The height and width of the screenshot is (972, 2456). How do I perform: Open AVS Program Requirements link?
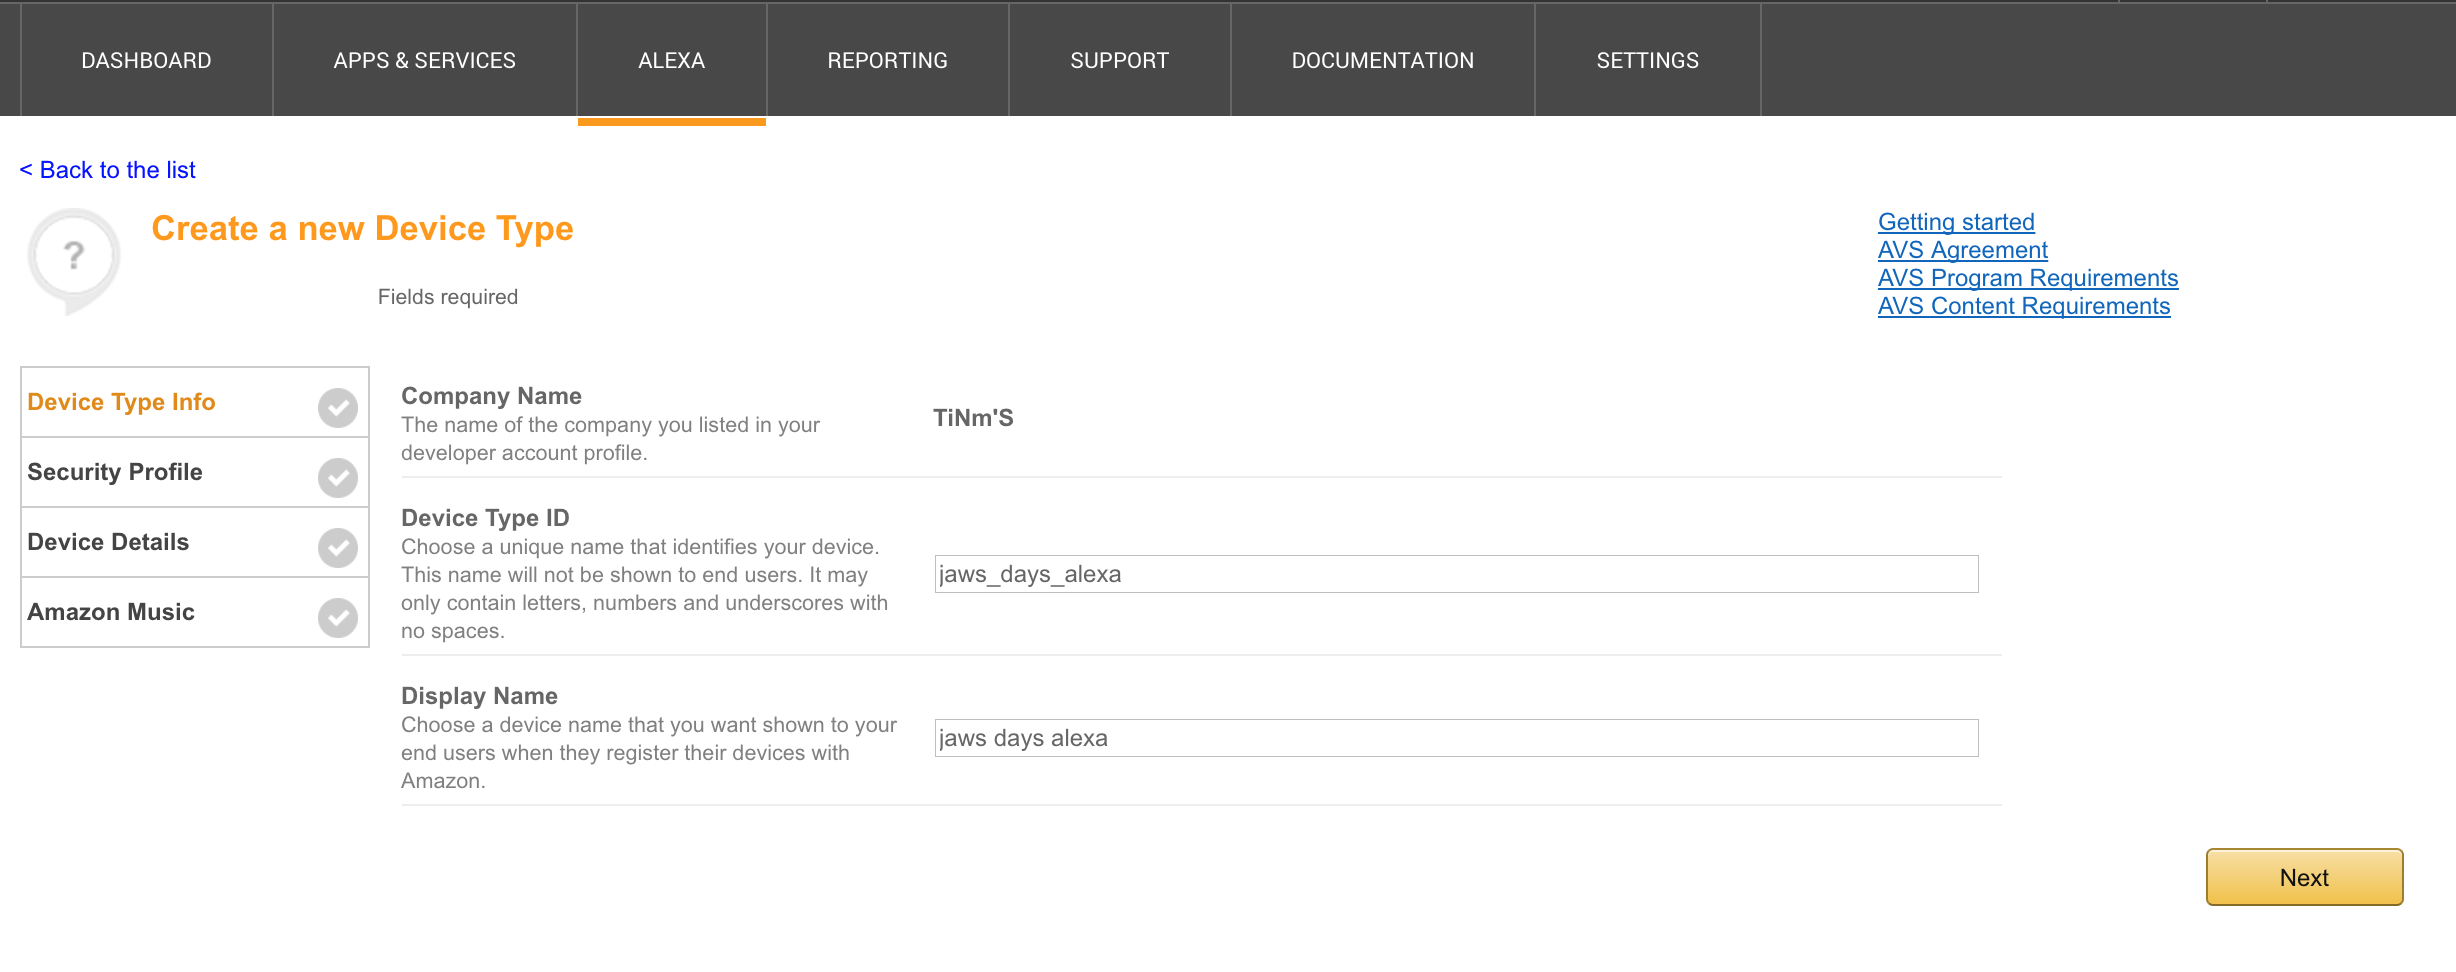pyautogui.click(x=2028, y=278)
